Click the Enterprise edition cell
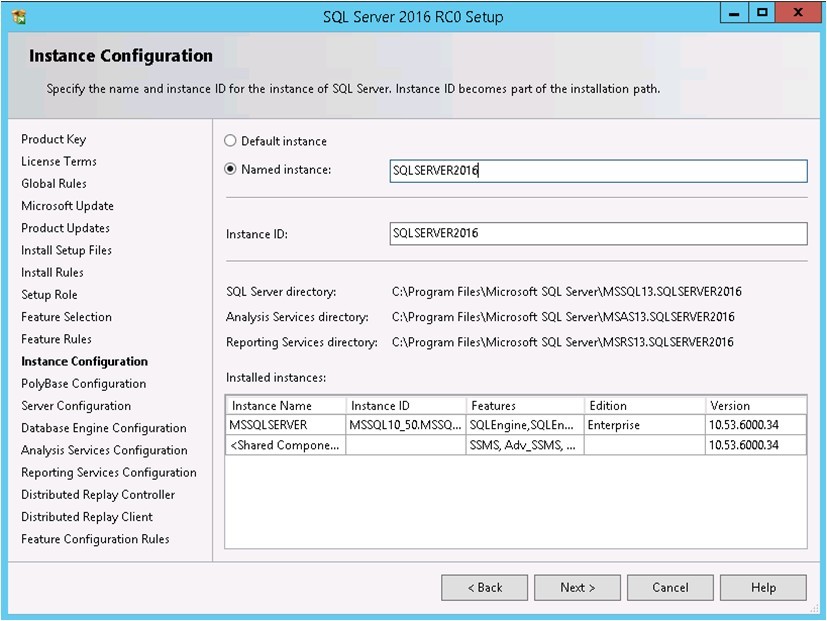 coord(645,425)
